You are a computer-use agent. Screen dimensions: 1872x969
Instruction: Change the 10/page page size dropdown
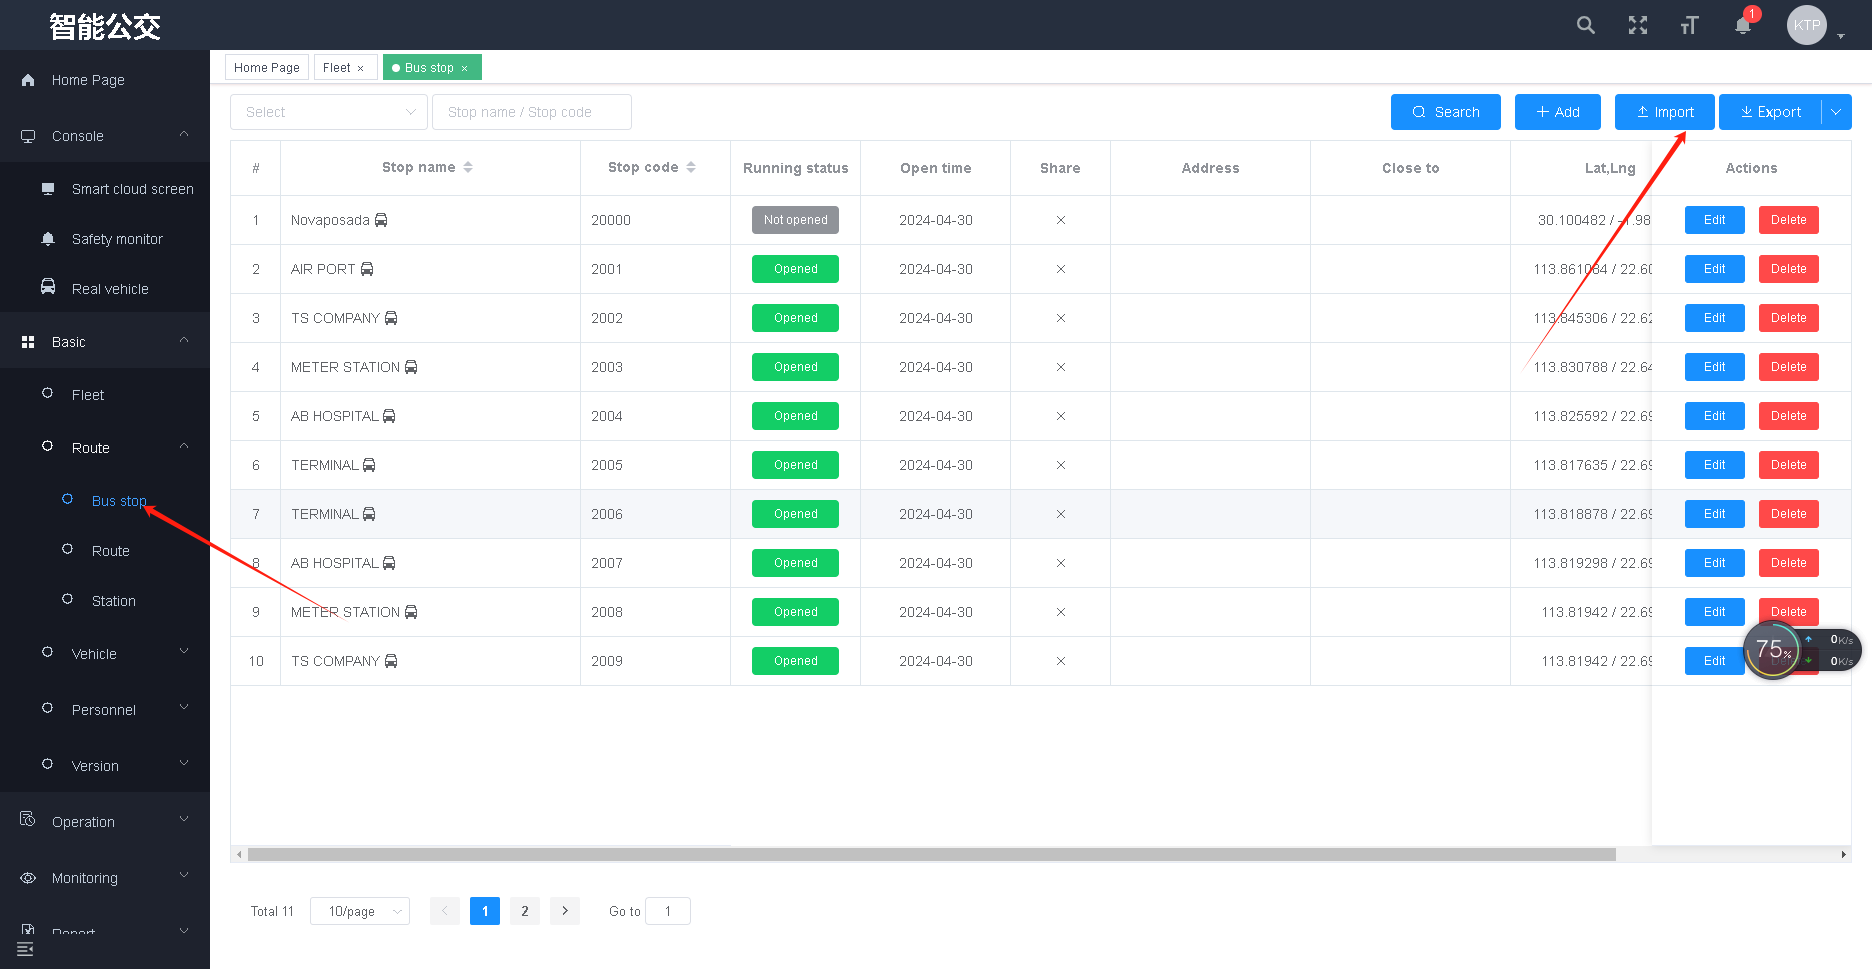pos(359,911)
